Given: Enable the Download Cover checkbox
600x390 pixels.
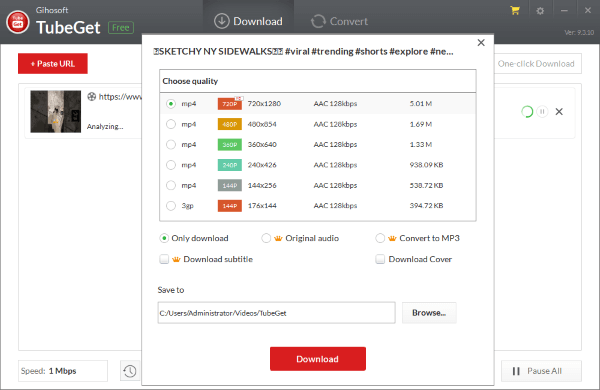Looking at the screenshot, I should click(380, 259).
